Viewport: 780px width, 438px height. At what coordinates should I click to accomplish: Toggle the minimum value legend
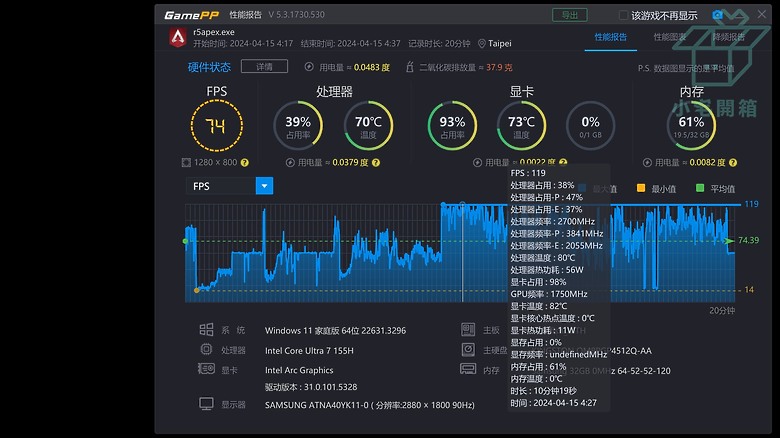coord(641,188)
